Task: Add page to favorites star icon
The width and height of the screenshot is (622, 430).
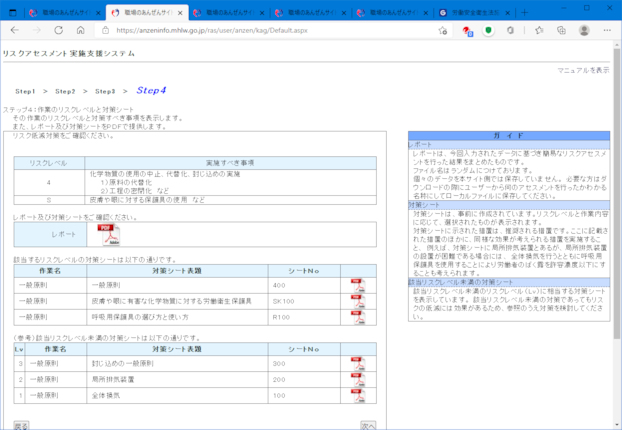Action: [443, 31]
